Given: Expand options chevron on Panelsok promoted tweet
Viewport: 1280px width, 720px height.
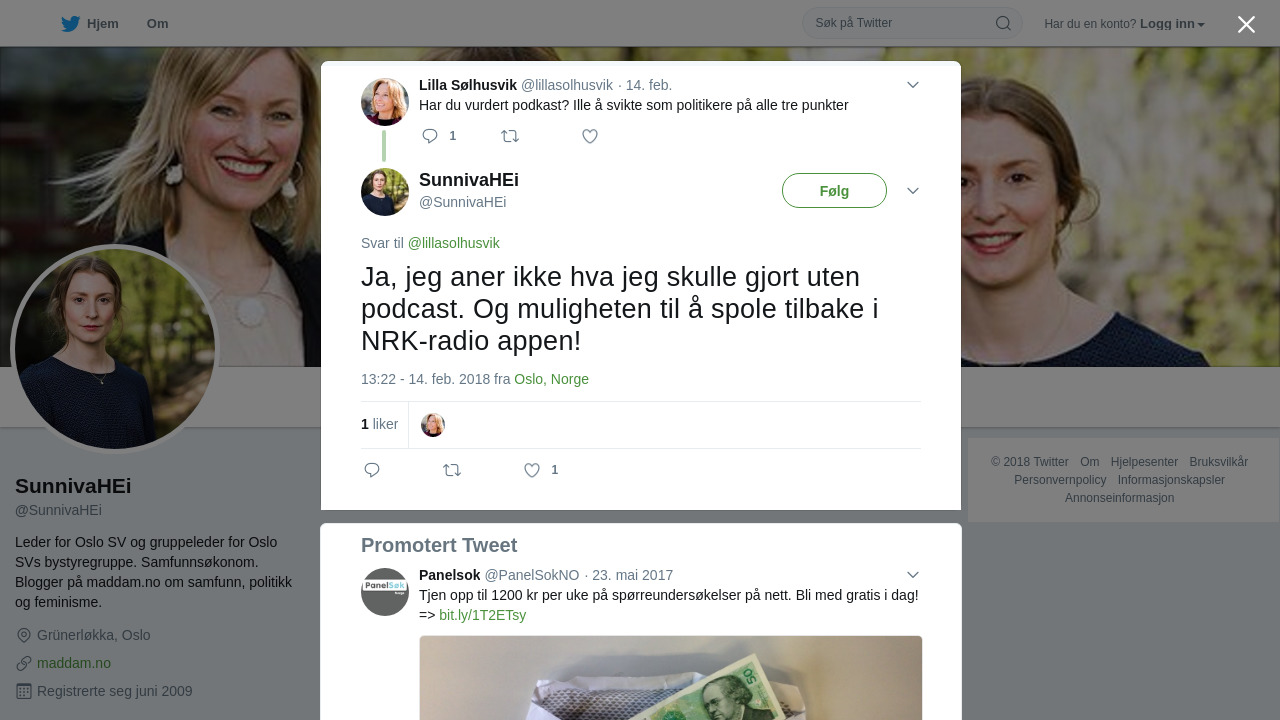Looking at the screenshot, I should pyautogui.click(x=913, y=575).
